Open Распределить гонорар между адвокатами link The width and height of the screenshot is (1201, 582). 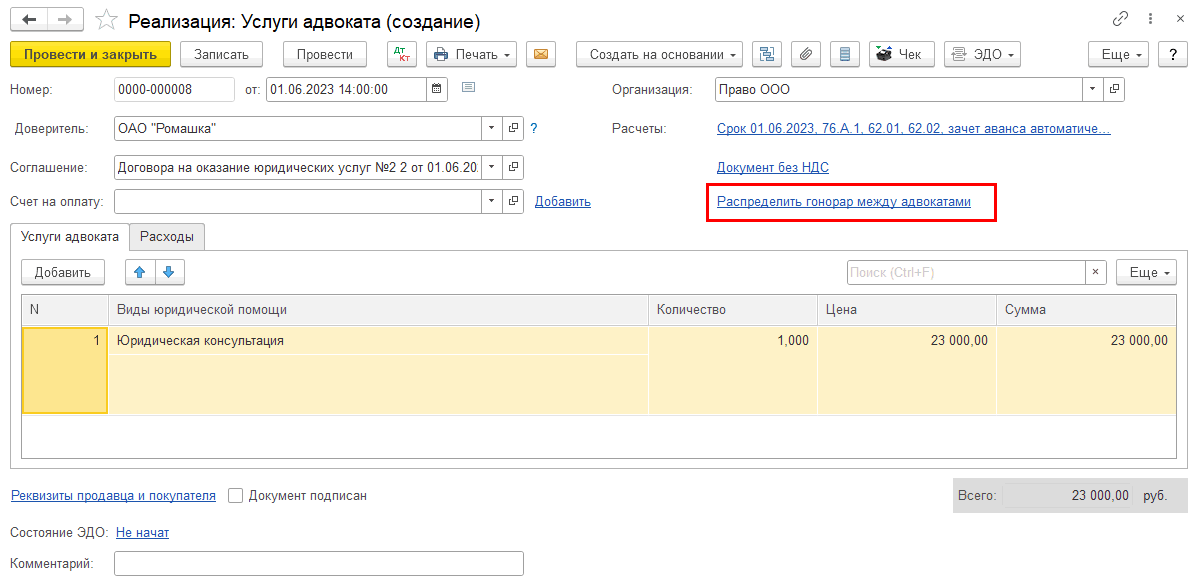pyautogui.click(x=843, y=201)
